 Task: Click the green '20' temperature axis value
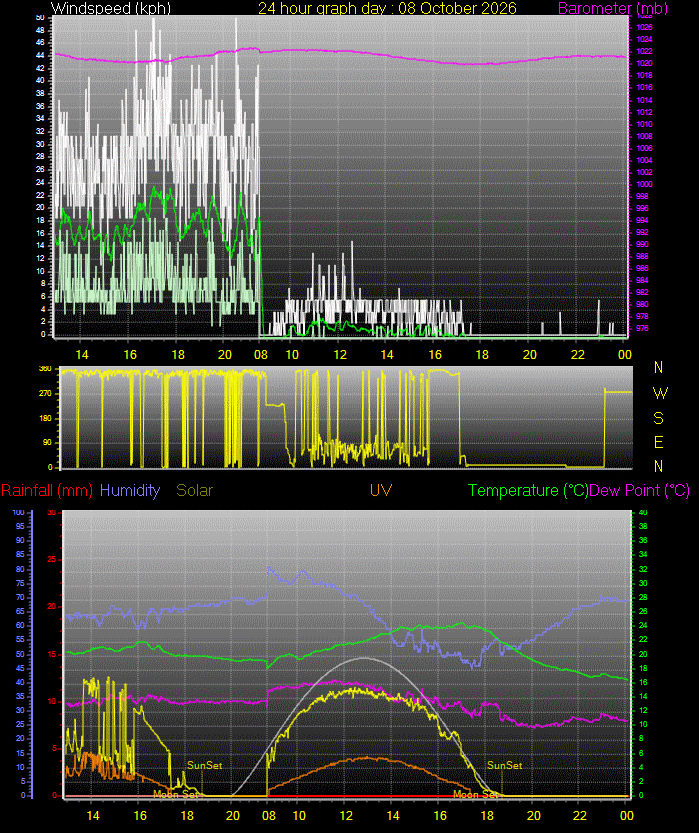click(x=643, y=654)
